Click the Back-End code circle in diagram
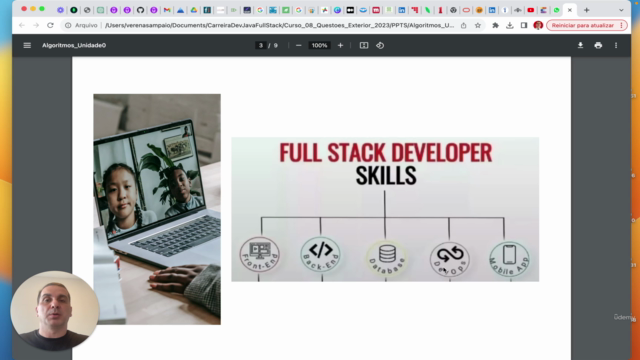This screenshot has height=360, width=640. click(320, 254)
